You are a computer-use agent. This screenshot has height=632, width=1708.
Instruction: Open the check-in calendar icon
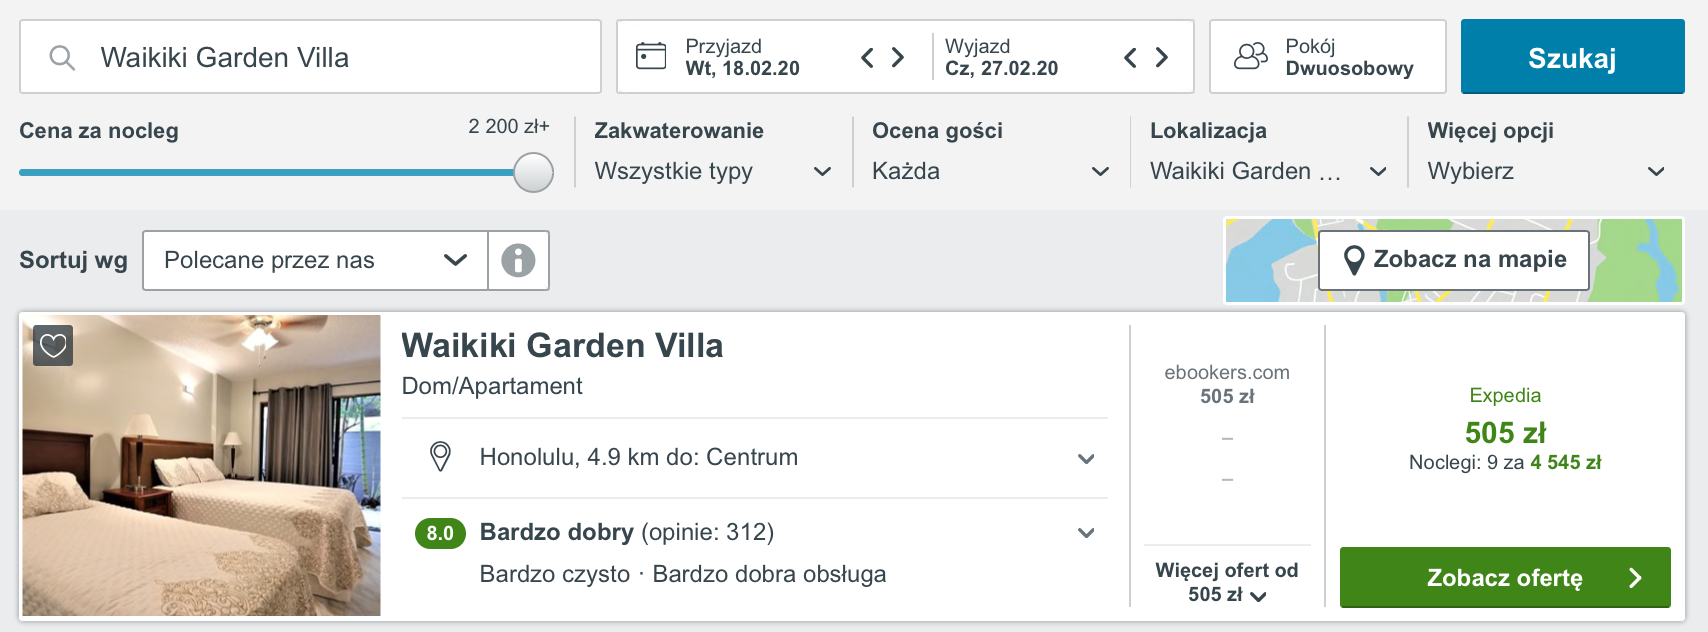[651, 56]
